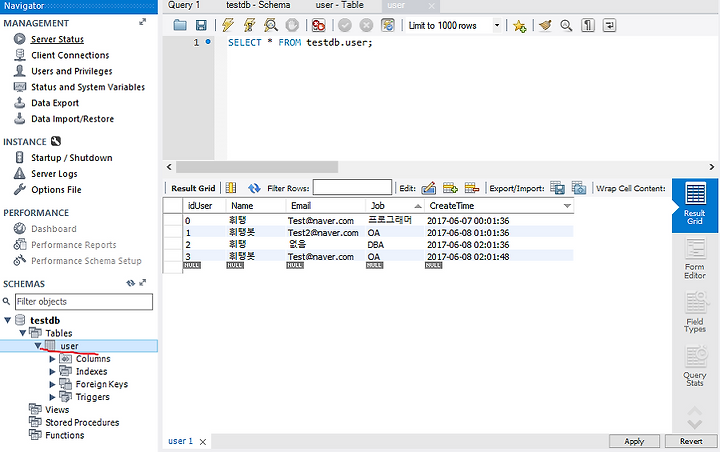Select the Result Grid side panel view
720x452 pixels.
pos(695,204)
